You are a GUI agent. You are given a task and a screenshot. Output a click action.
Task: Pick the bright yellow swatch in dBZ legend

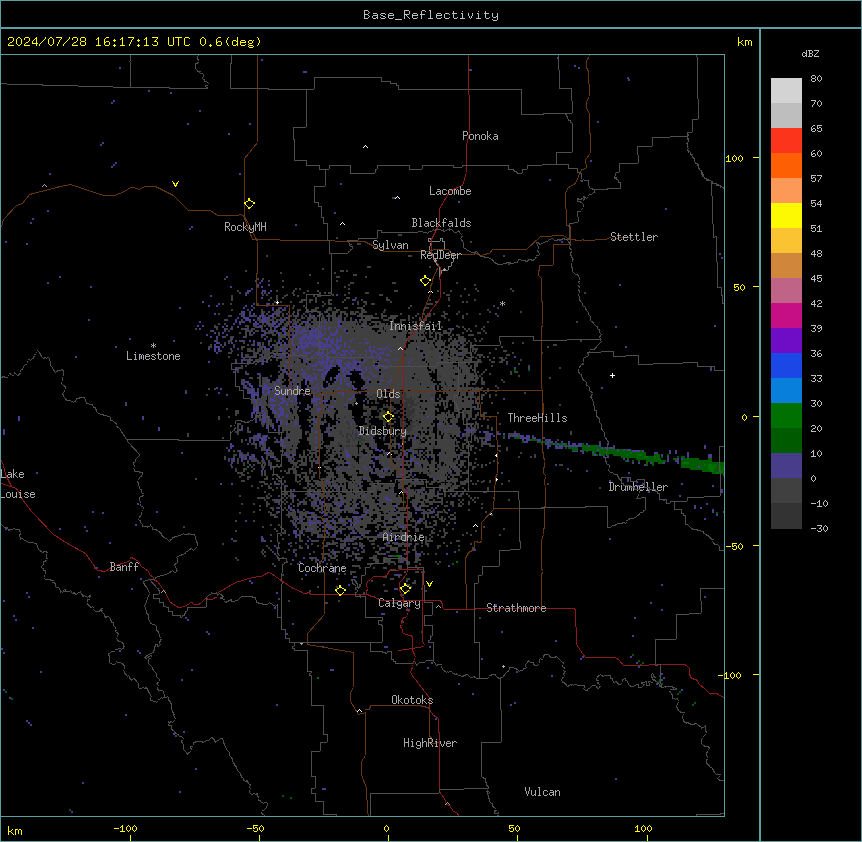coord(786,215)
